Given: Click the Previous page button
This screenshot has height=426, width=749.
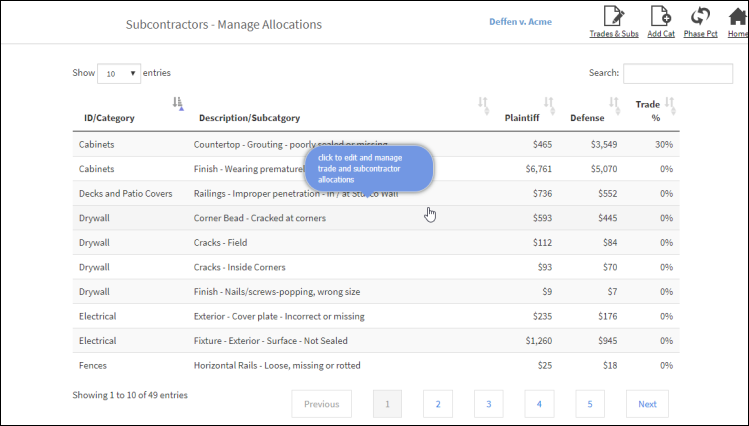Looking at the screenshot, I should tap(321, 404).
